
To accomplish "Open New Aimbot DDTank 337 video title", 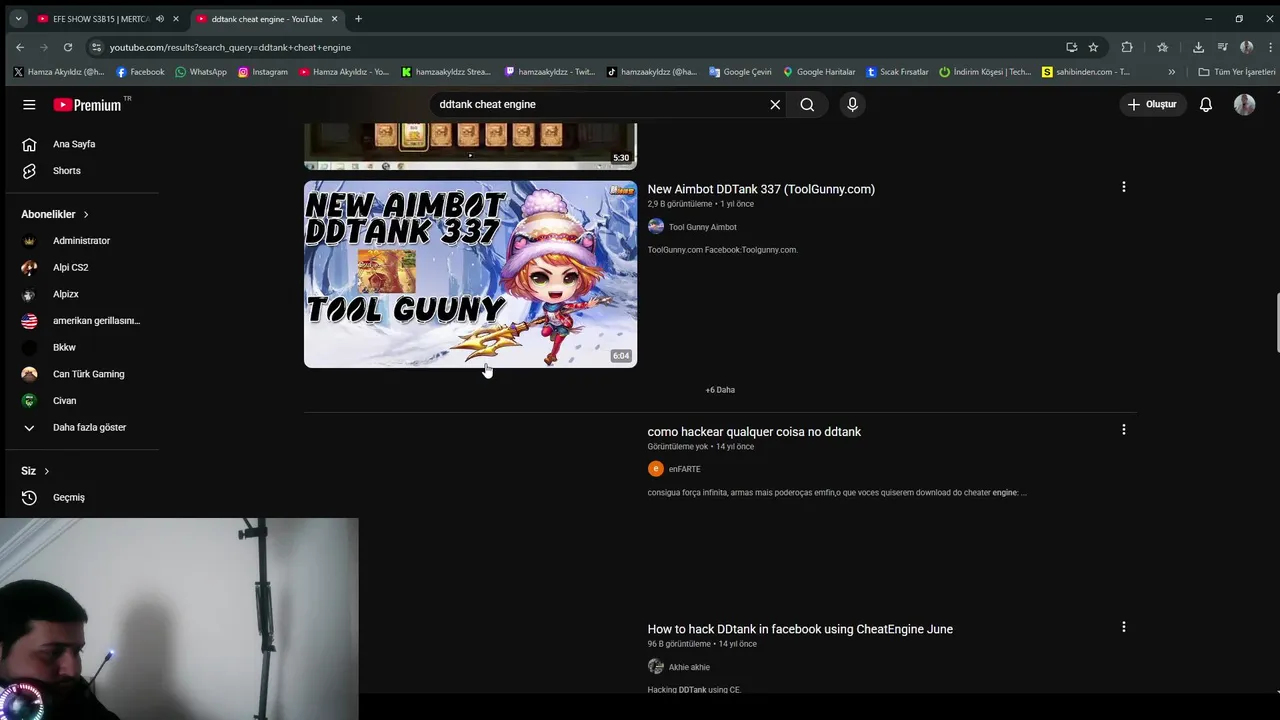I will (x=761, y=189).
